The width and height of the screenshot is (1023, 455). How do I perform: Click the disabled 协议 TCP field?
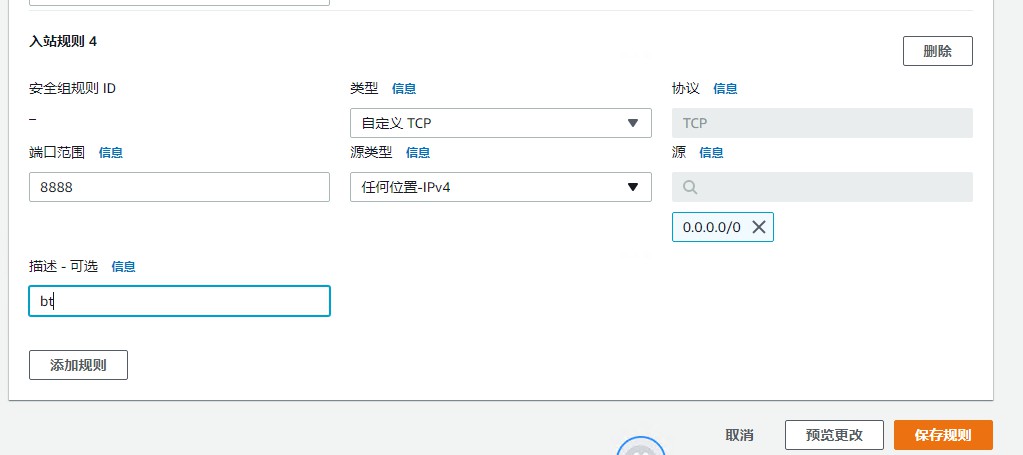pos(822,123)
